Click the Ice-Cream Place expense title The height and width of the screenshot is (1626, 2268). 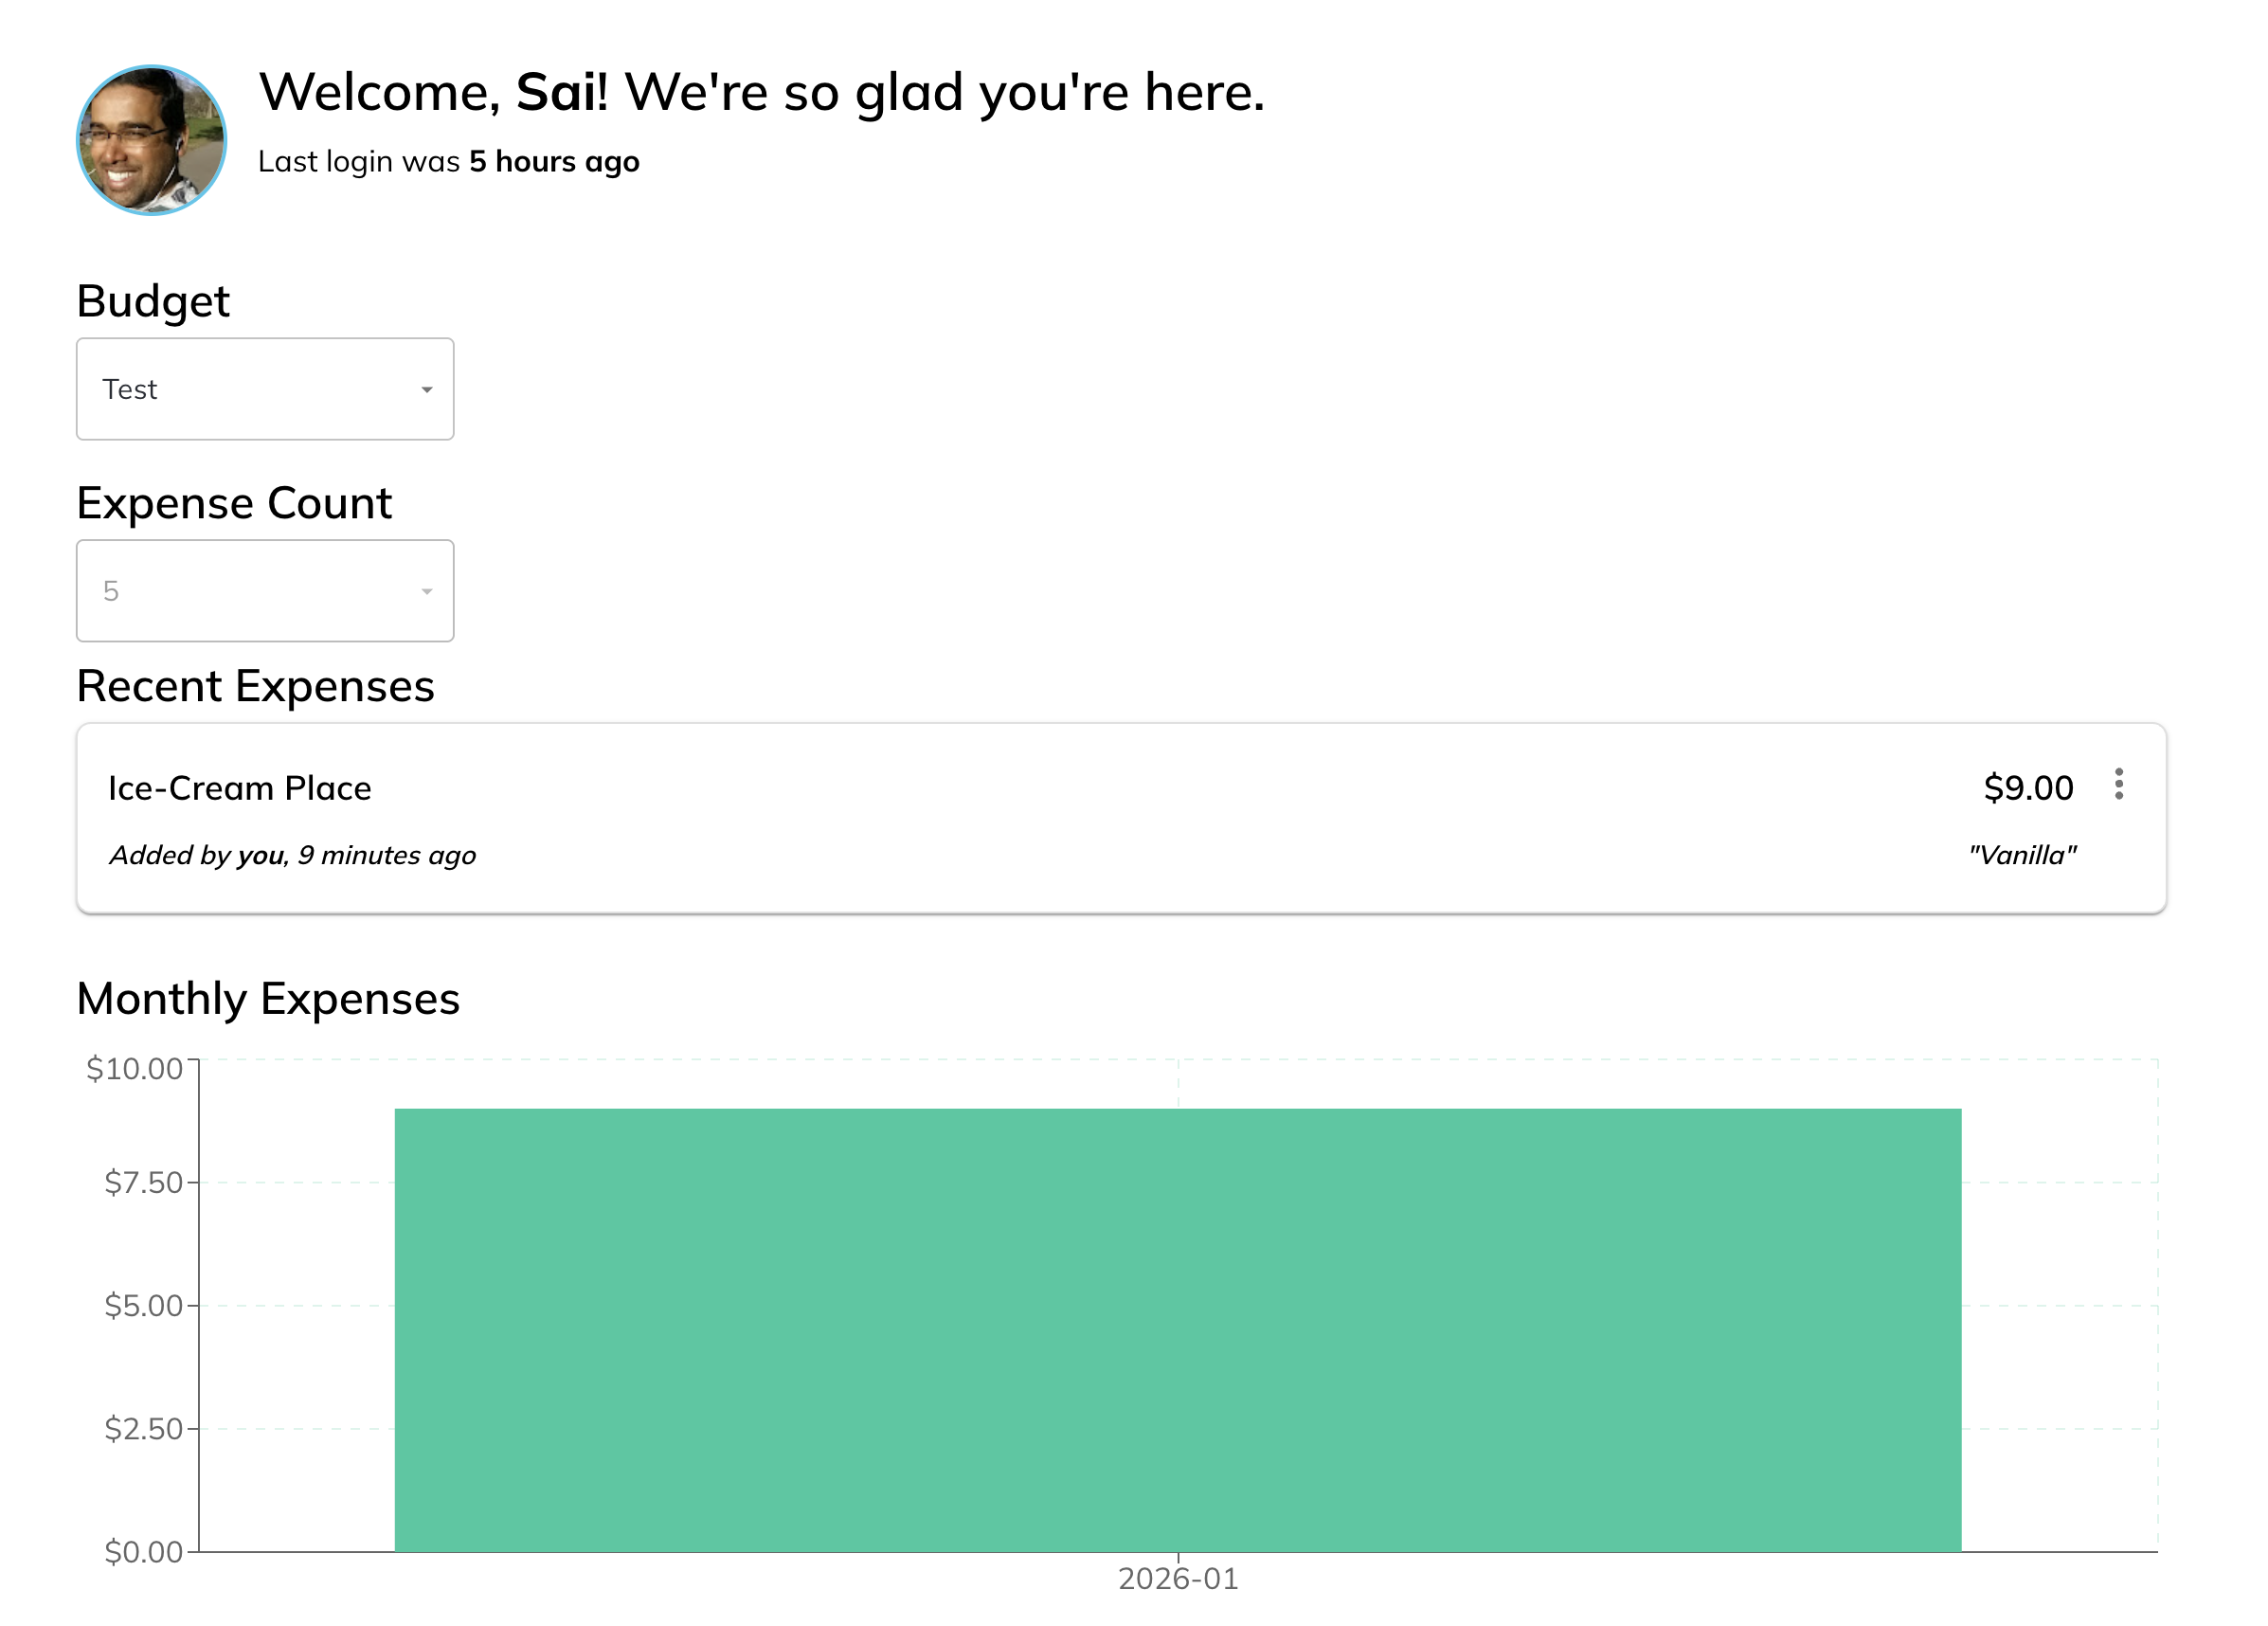point(240,788)
